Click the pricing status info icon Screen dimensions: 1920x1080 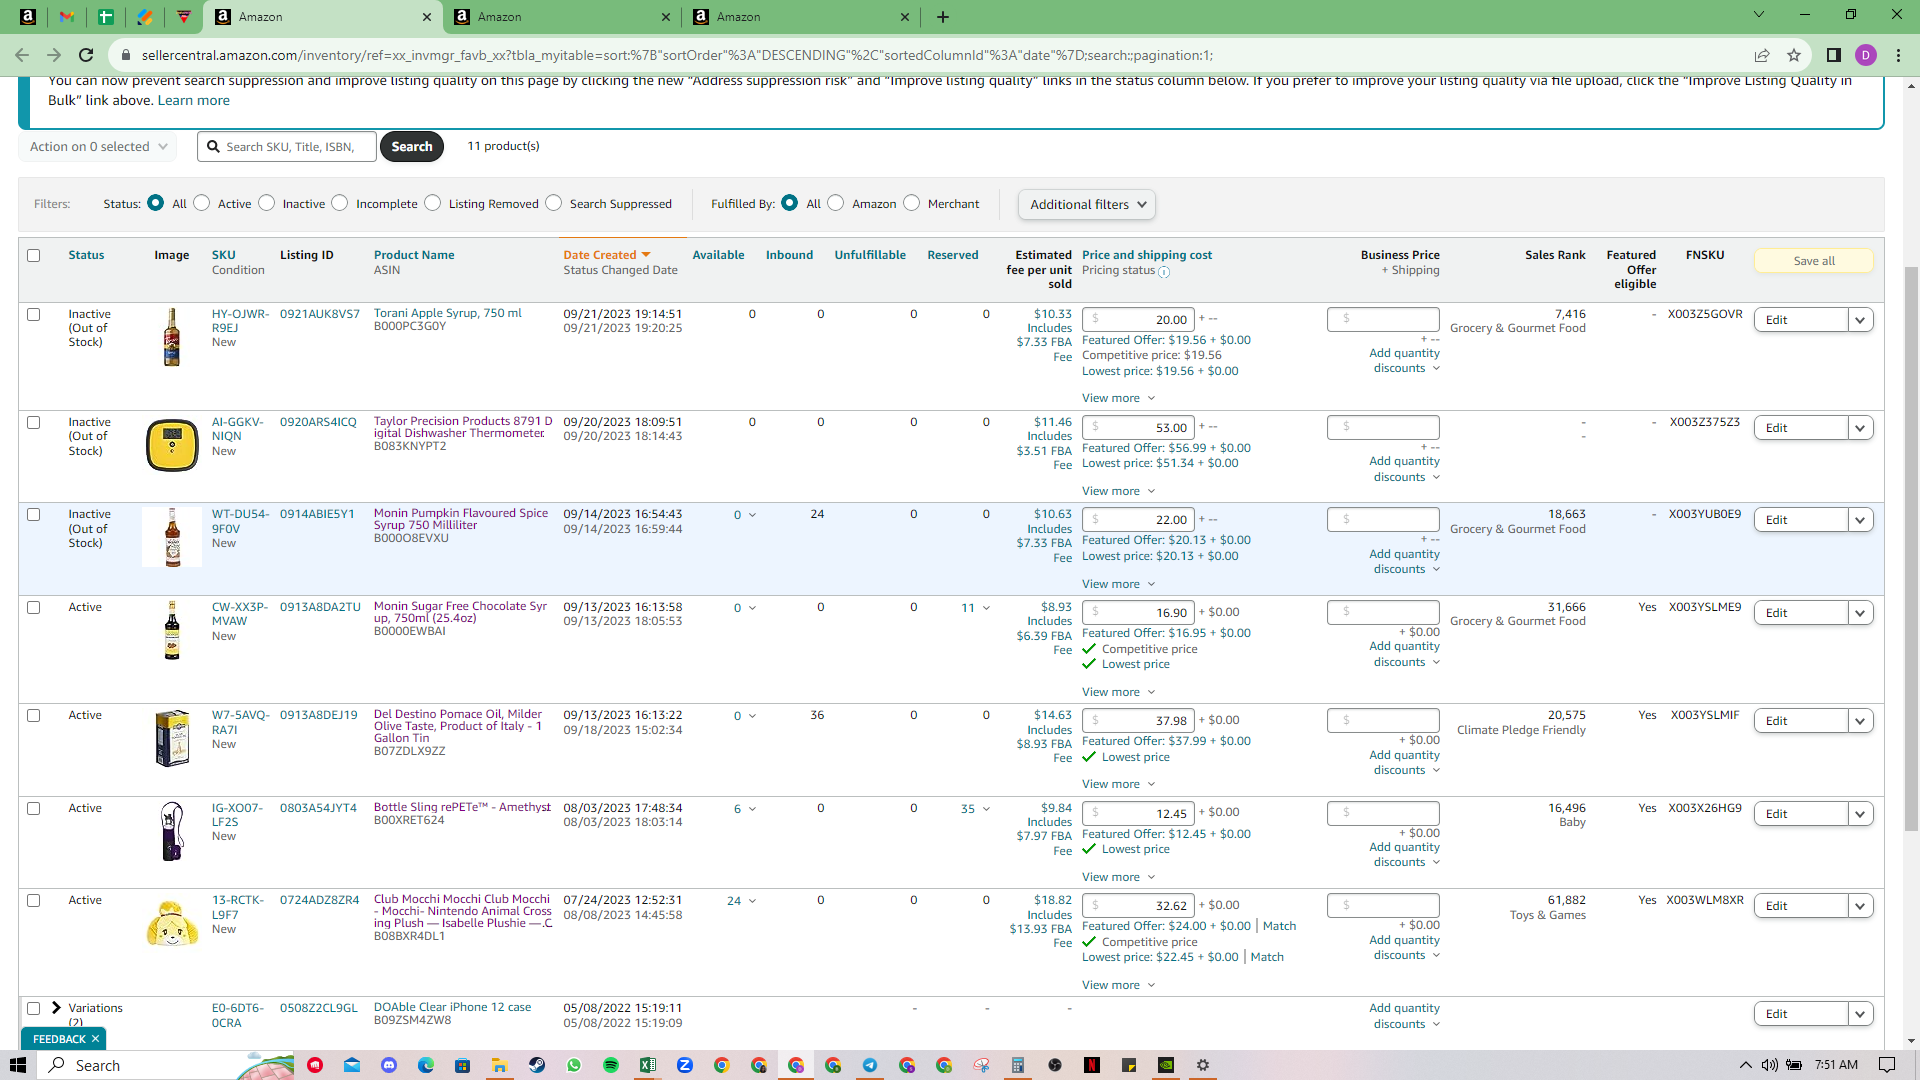point(1164,271)
